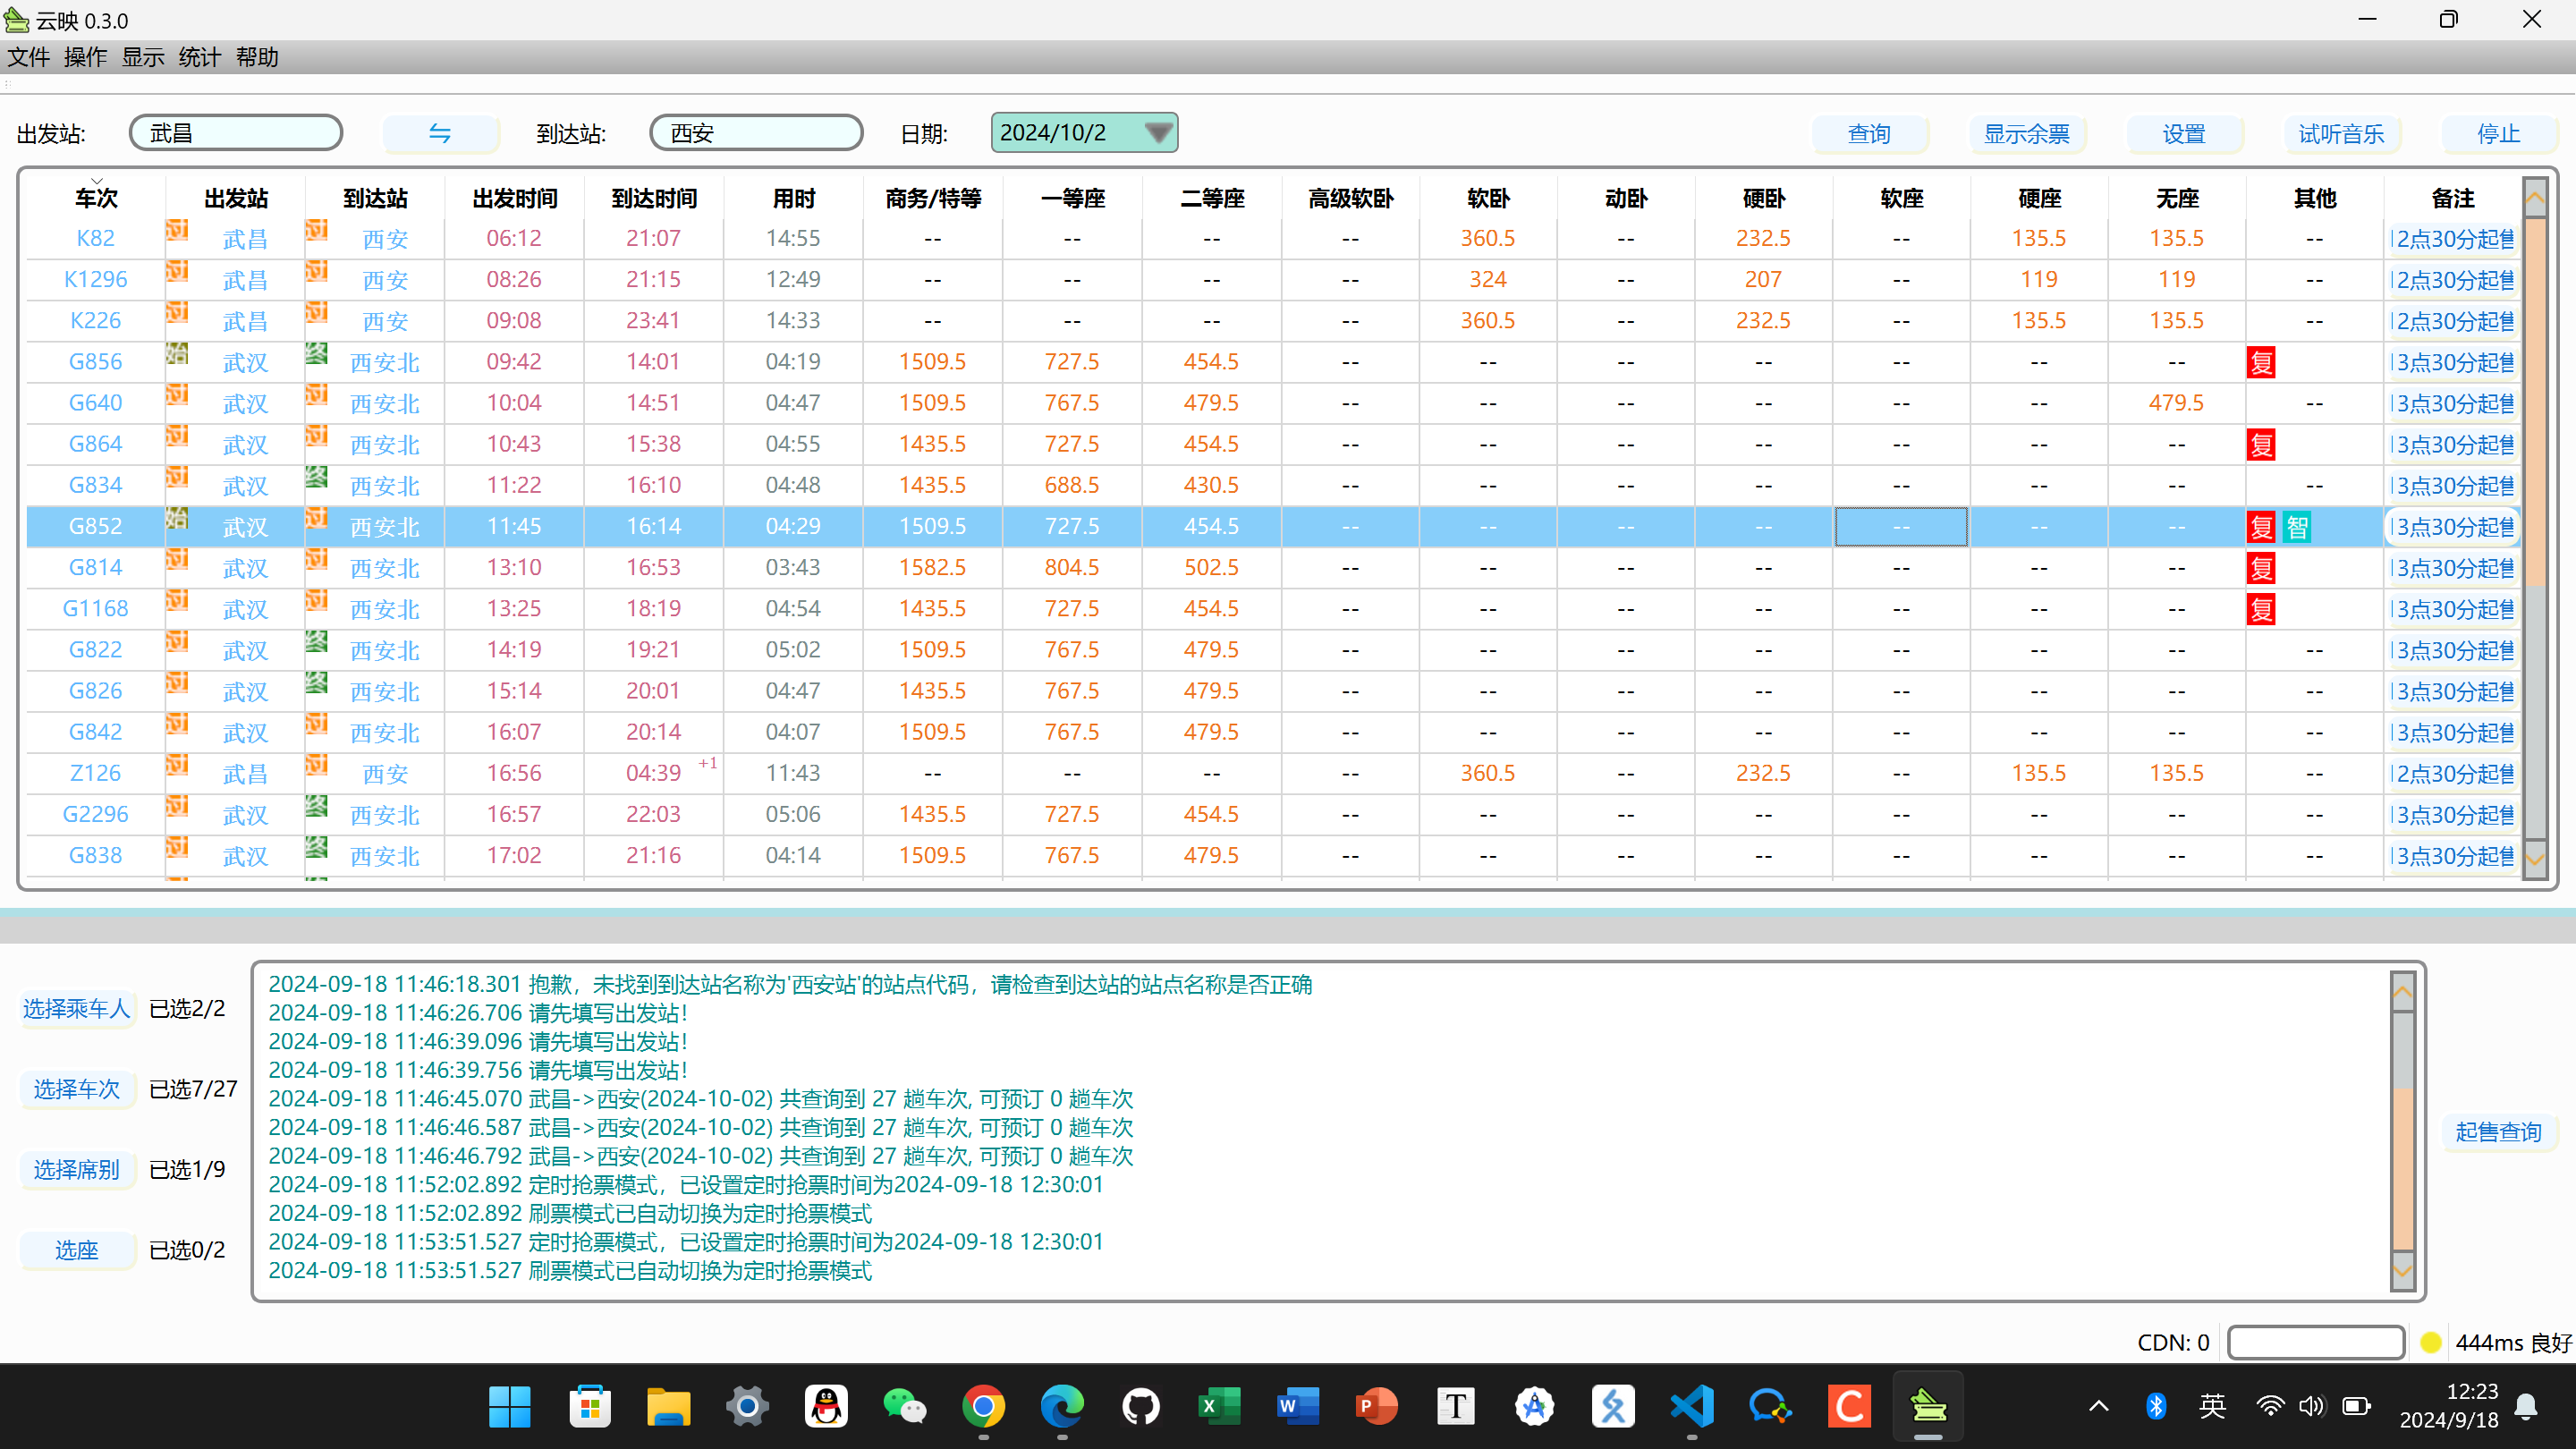The width and height of the screenshot is (2576, 1449).
Task: Expand the hidden system tray icons chevron
Action: tap(2099, 1407)
